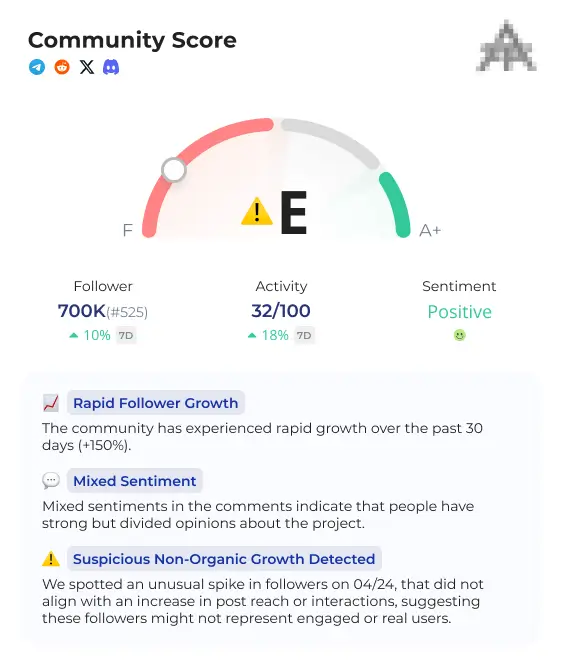Click the Positive sentiment label
Image resolution: width=563 pixels, height=671 pixels.
pyautogui.click(x=459, y=312)
